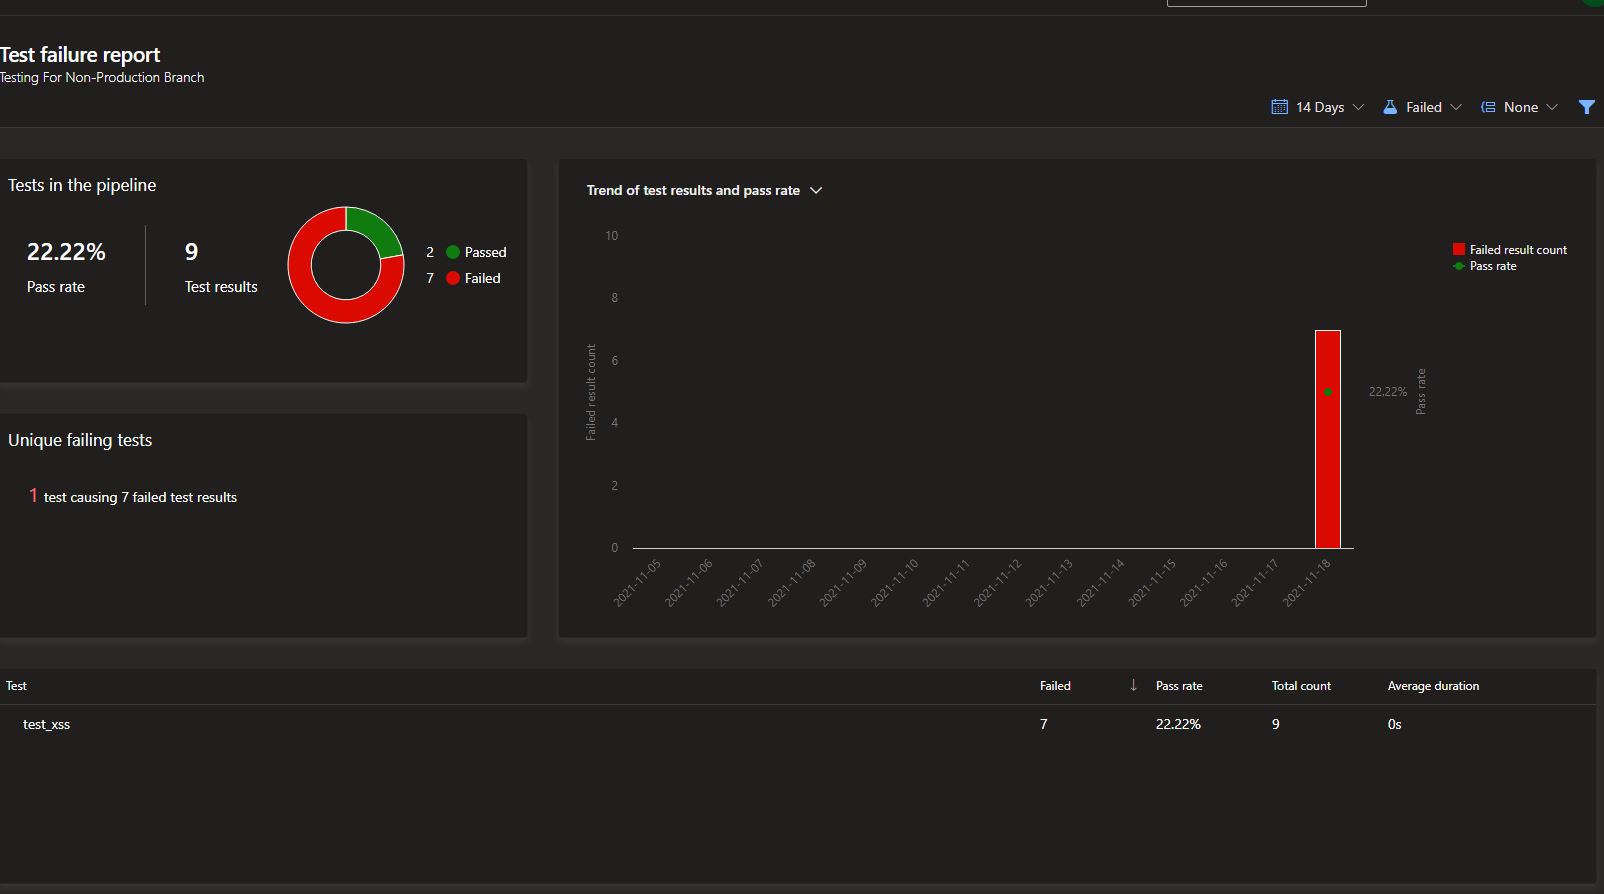Sort by the Total count column header
The width and height of the screenshot is (1604, 894).
1301,686
